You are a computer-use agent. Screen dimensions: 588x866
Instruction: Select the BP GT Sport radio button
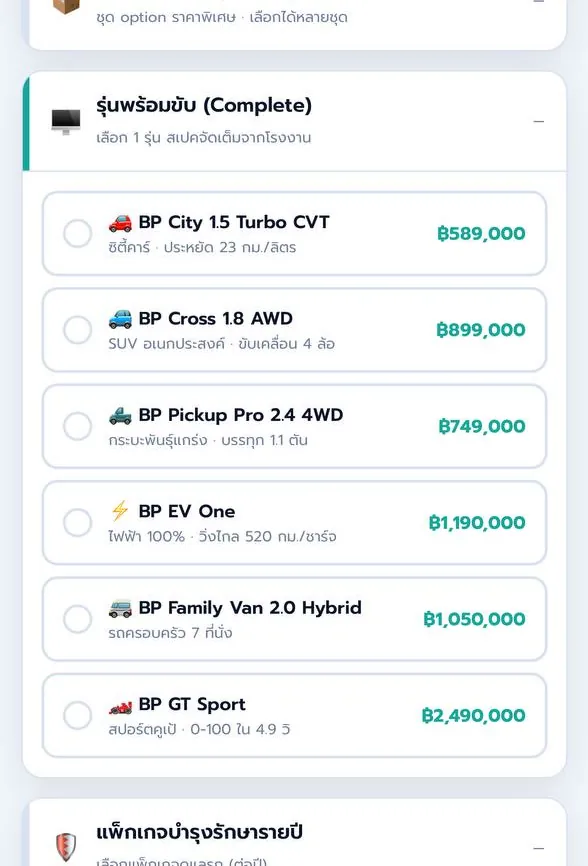77,715
